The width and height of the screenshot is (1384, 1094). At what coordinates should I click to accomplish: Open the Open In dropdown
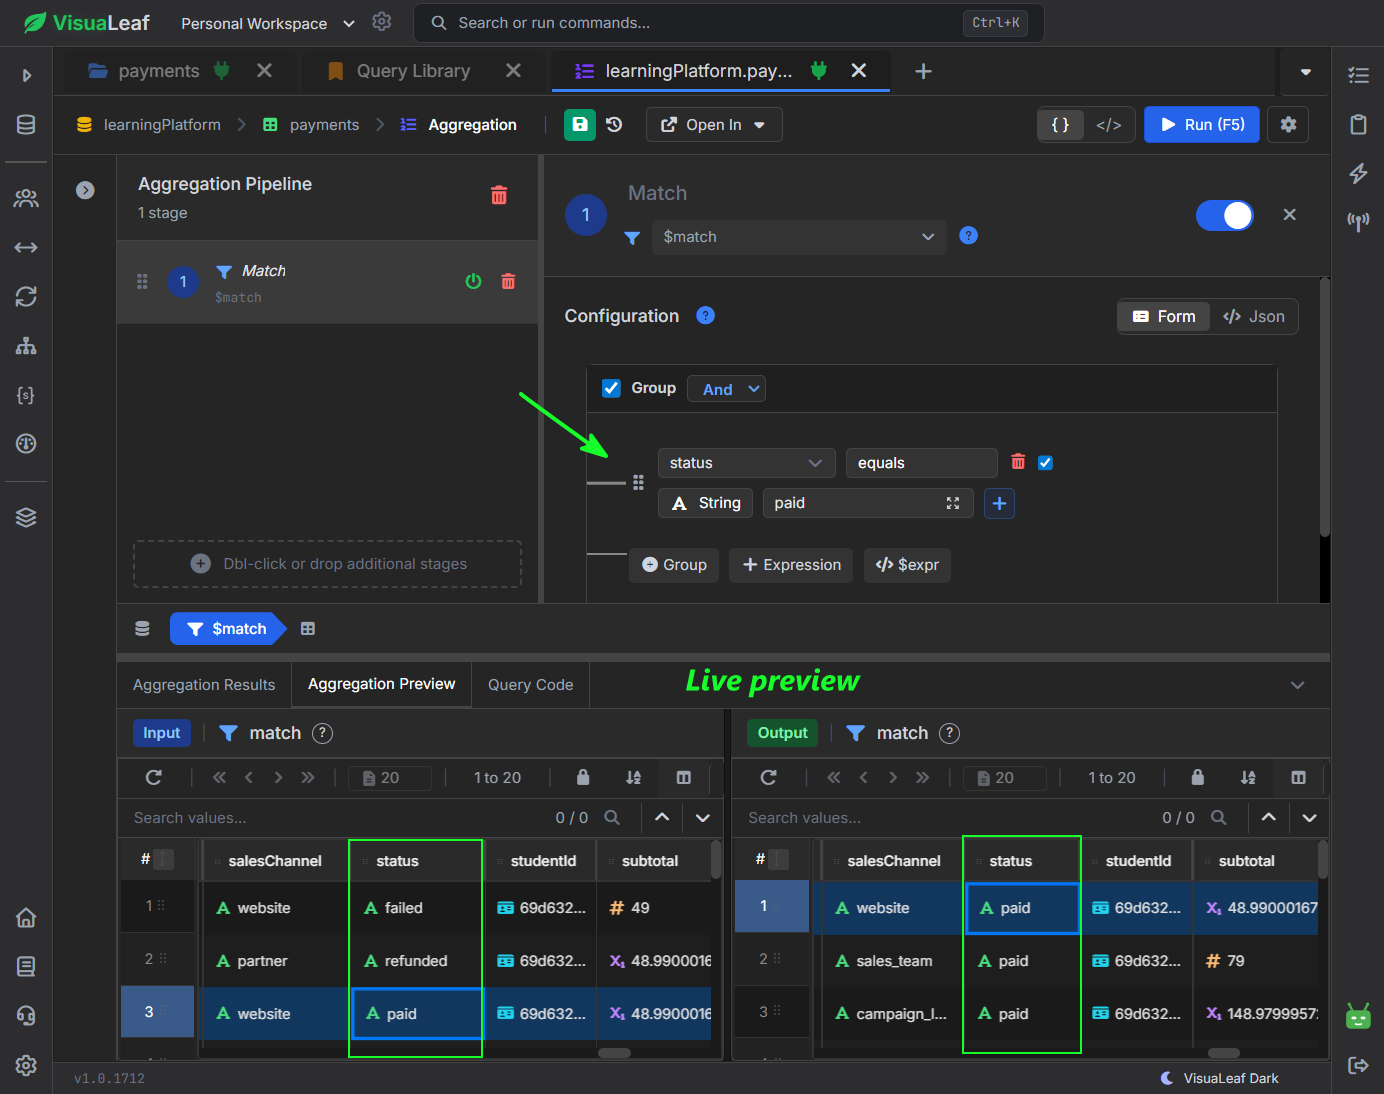pos(714,124)
